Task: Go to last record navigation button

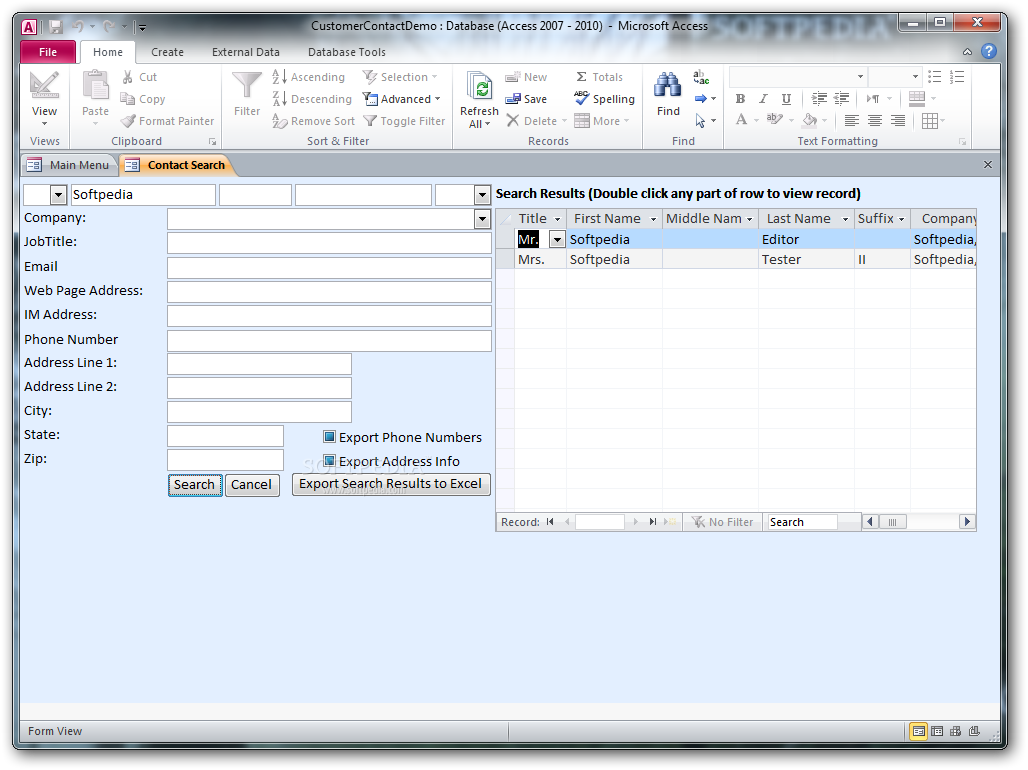Action: (x=652, y=521)
